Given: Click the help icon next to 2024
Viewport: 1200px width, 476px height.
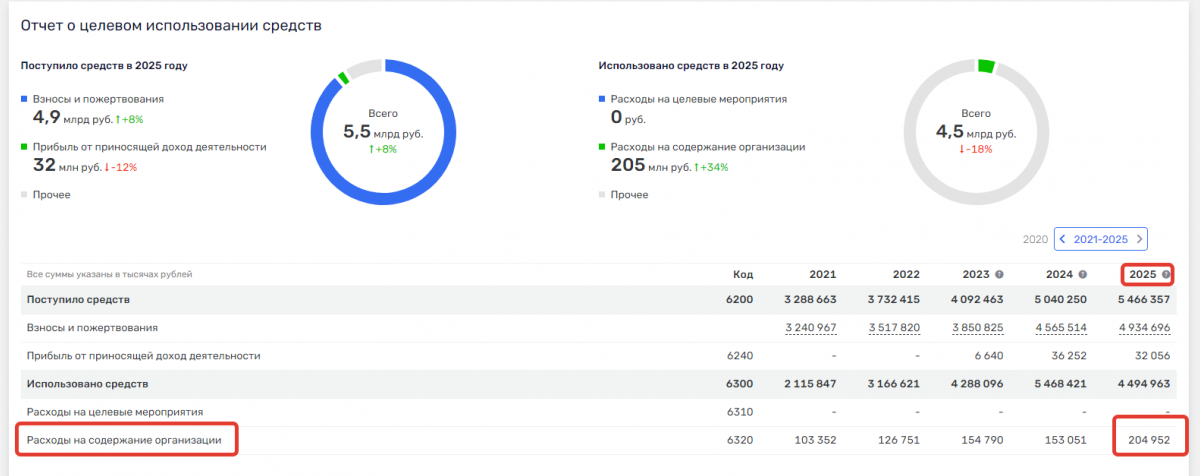Looking at the screenshot, I should 1083,274.
